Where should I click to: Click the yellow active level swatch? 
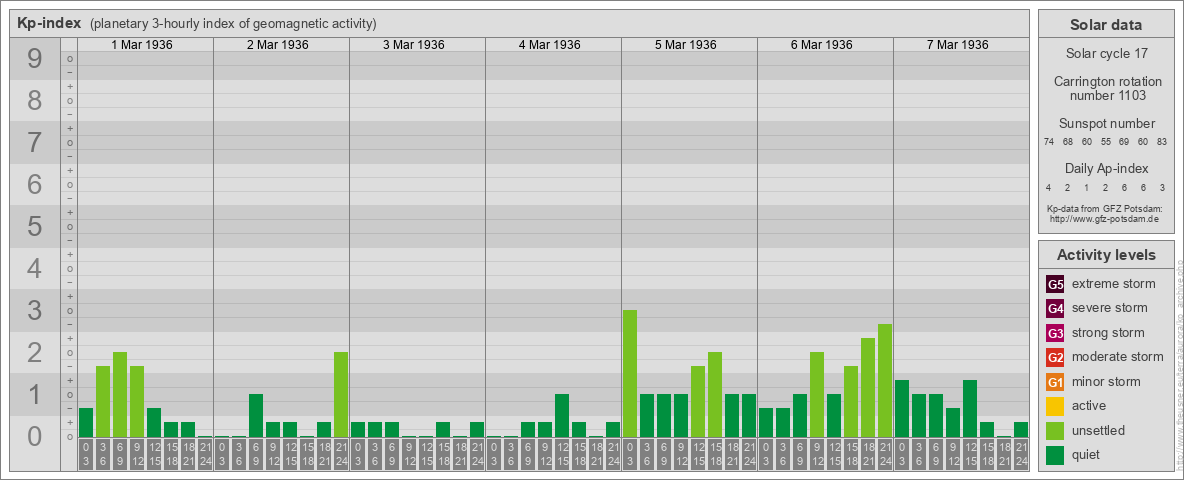(1055, 406)
